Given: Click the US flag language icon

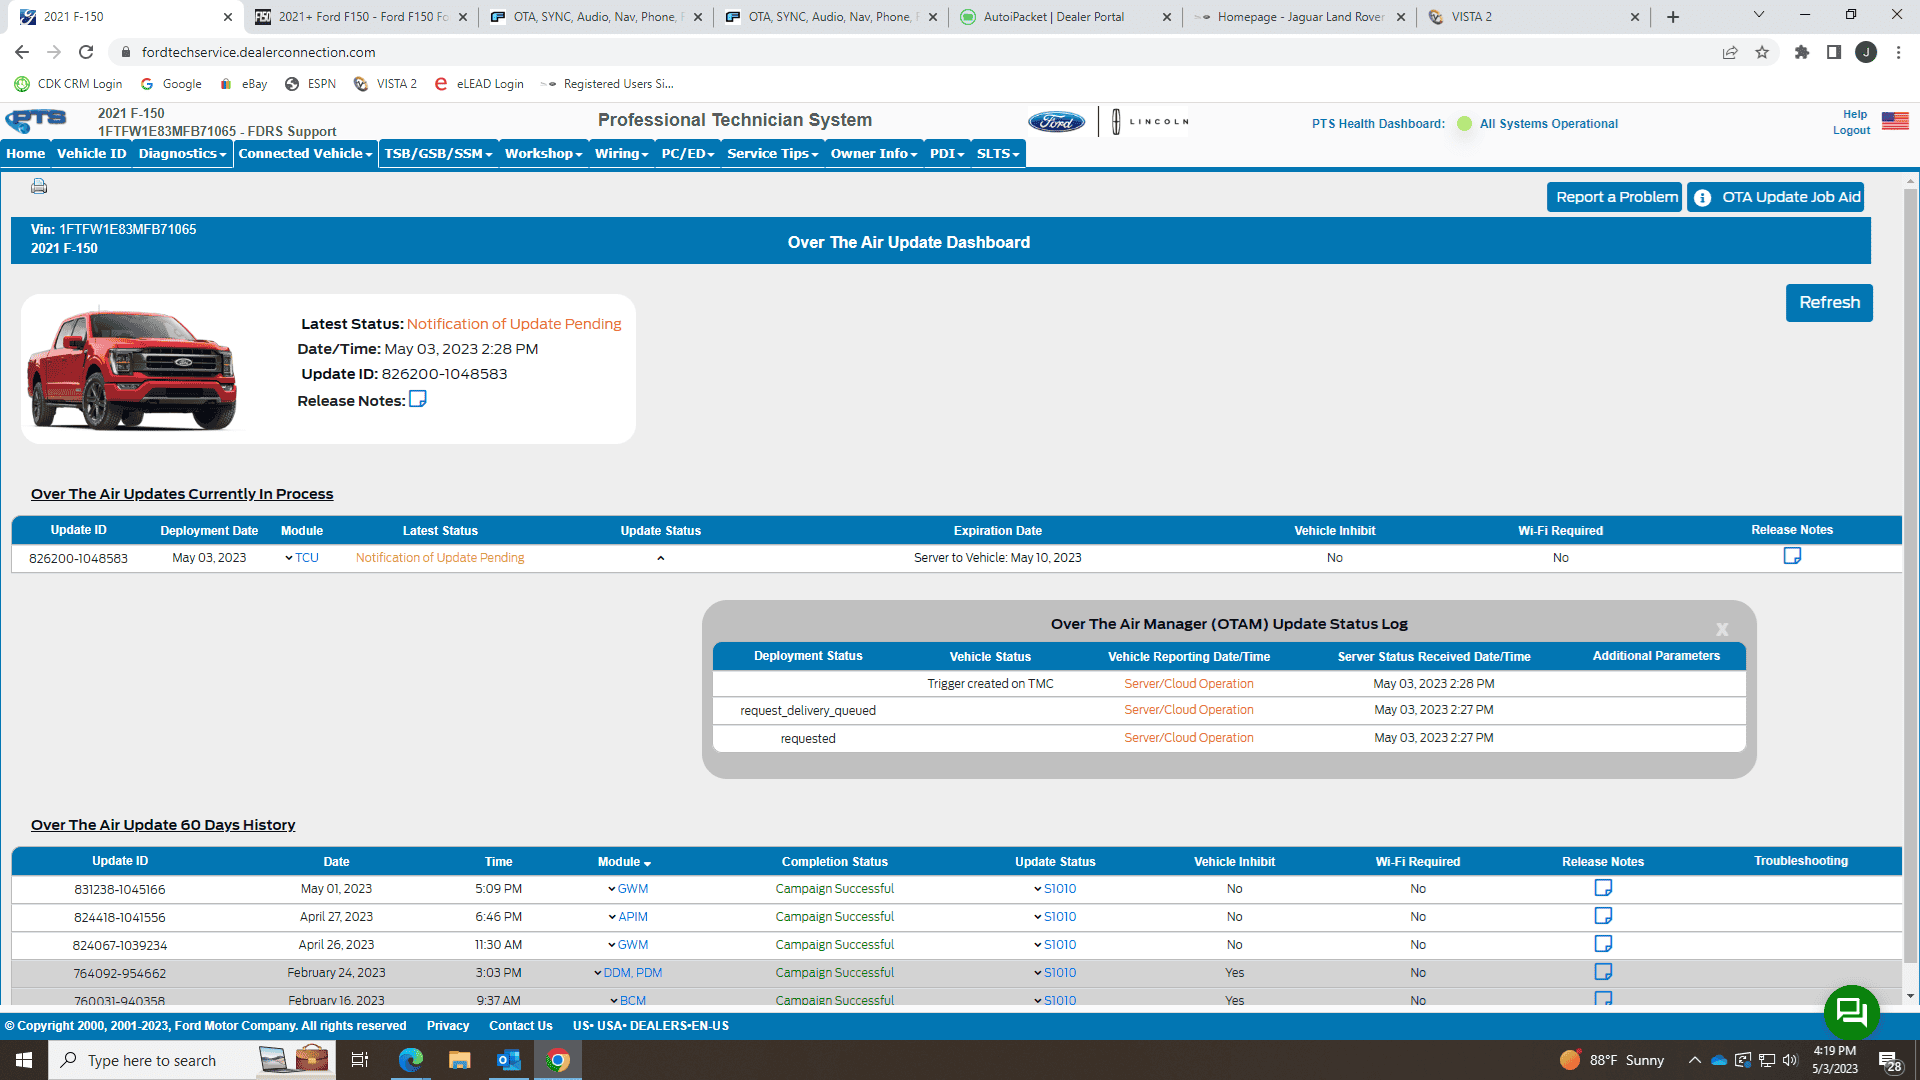Looking at the screenshot, I should [x=1895, y=121].
